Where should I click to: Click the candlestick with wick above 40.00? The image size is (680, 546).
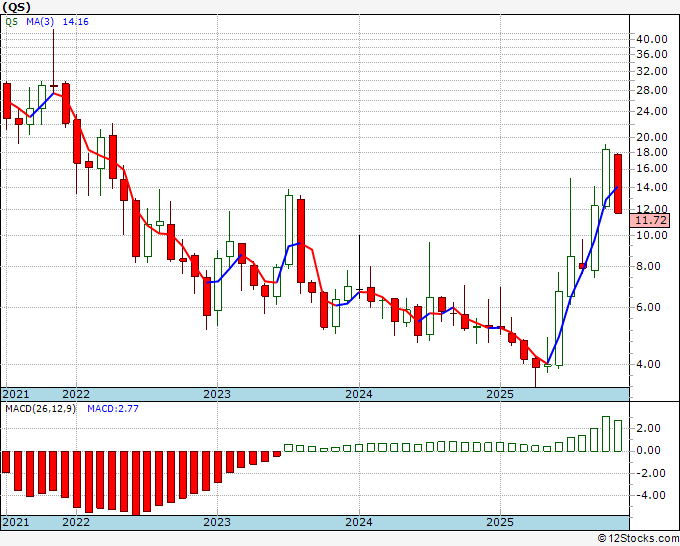[54, 61]
